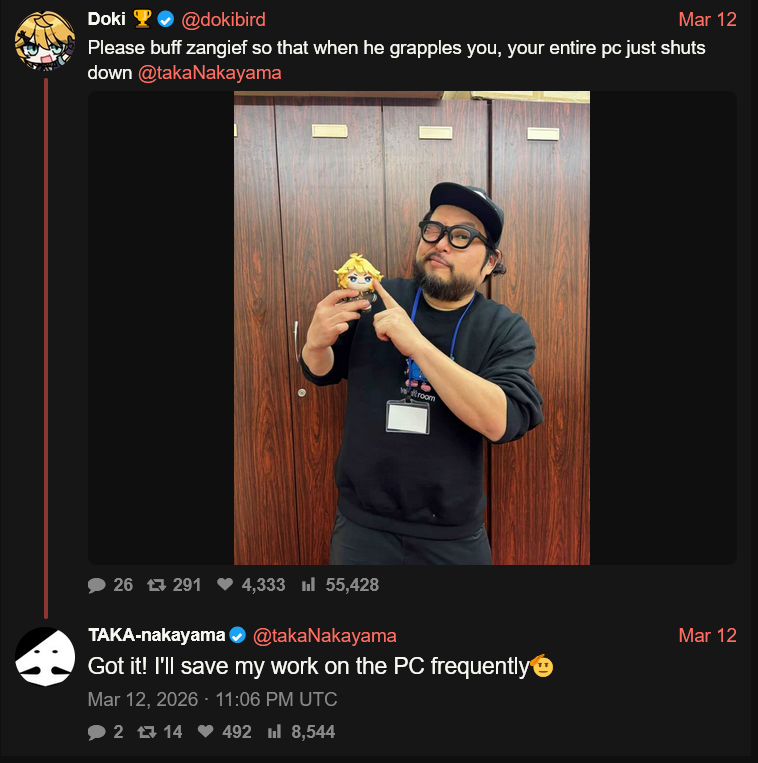Open the @takaNakayama handle beside TAKA-nakayama's name
Viewport: 758px width, 763px height.
(325, 636)
